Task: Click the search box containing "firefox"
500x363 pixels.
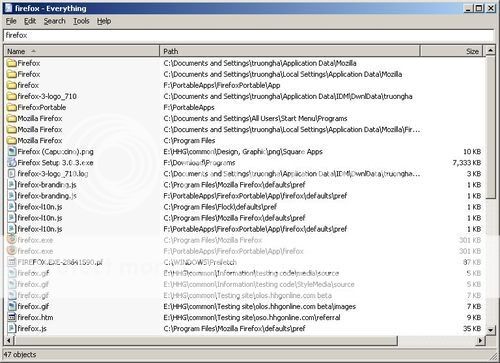Action: 248,35
